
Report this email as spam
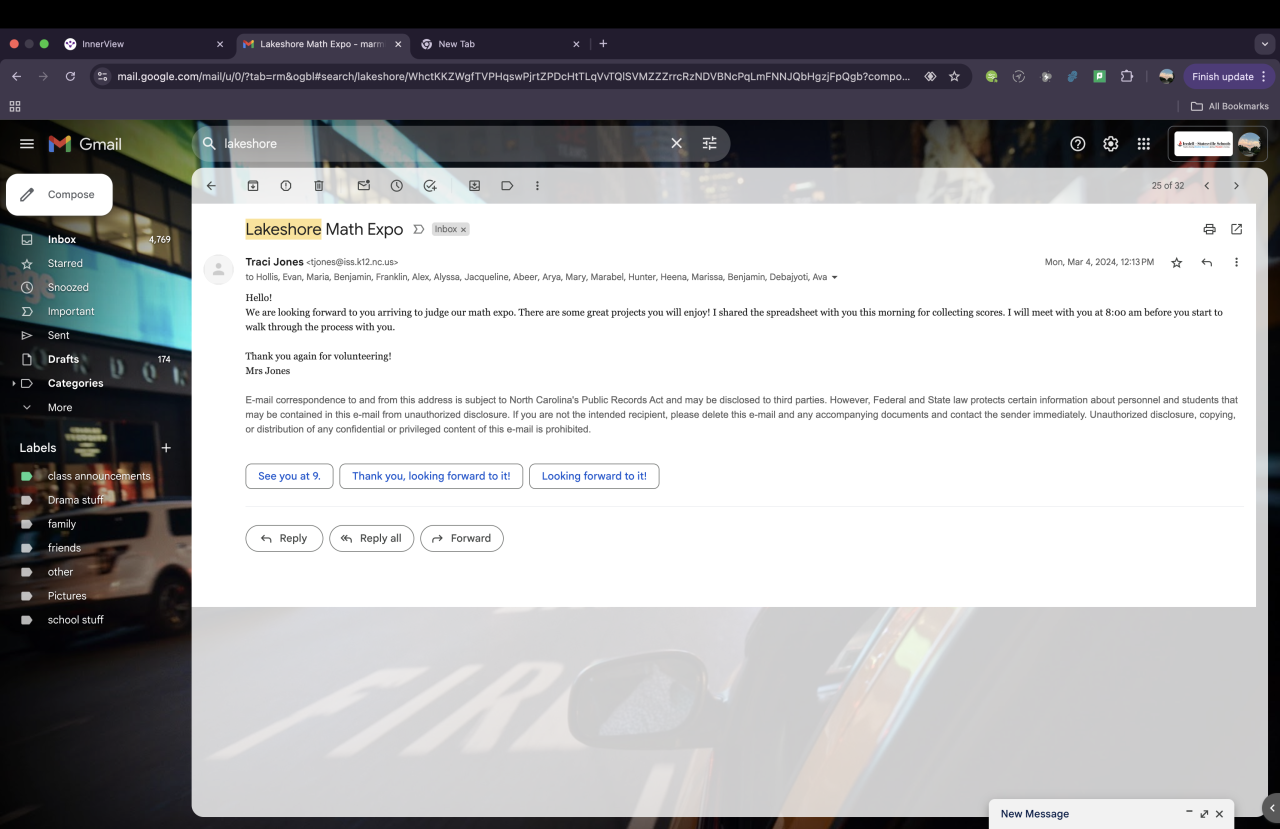click(x=286, y=186)
